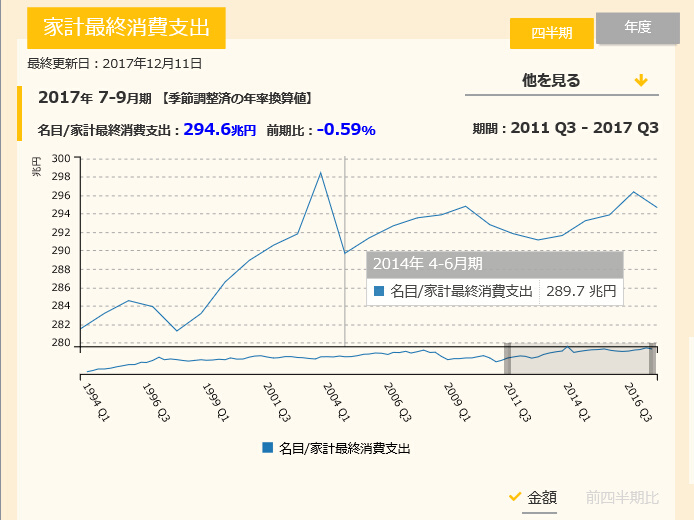Image resolution: width=694 pixels, height=520 pixels.
Task: Click the right handle of range slider
Action: [x=652, y=358]
